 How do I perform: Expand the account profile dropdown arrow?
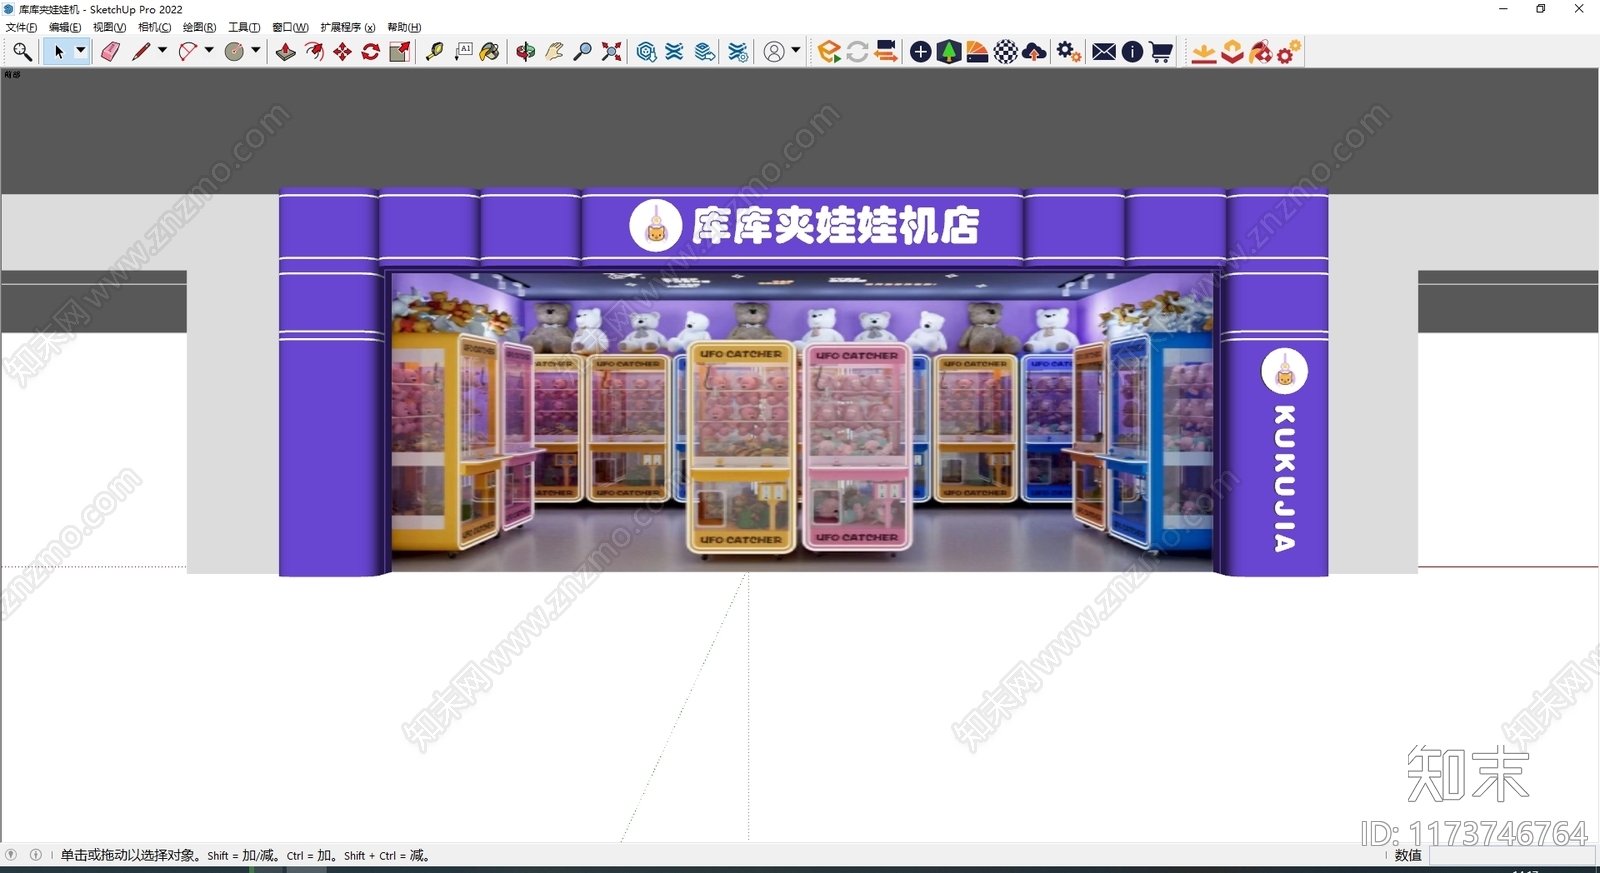tap(796, 50)
